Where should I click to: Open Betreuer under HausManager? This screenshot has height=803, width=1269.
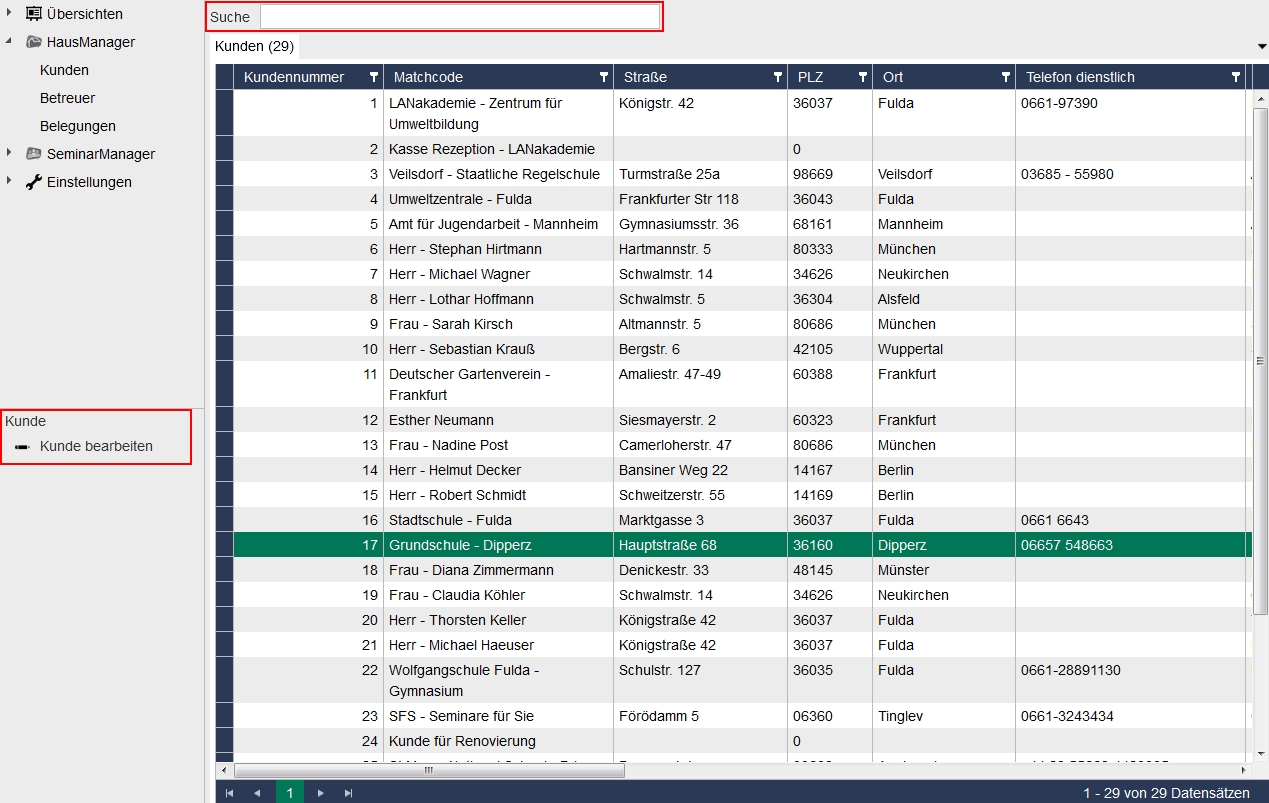click(67, 98)
